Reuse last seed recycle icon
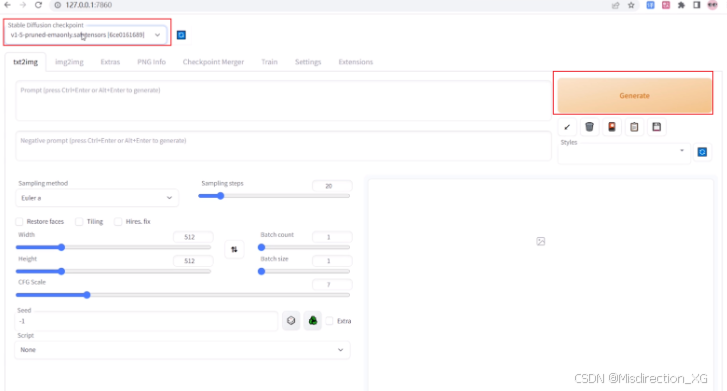This screenshot has width=727, height=391. point(313,320)
